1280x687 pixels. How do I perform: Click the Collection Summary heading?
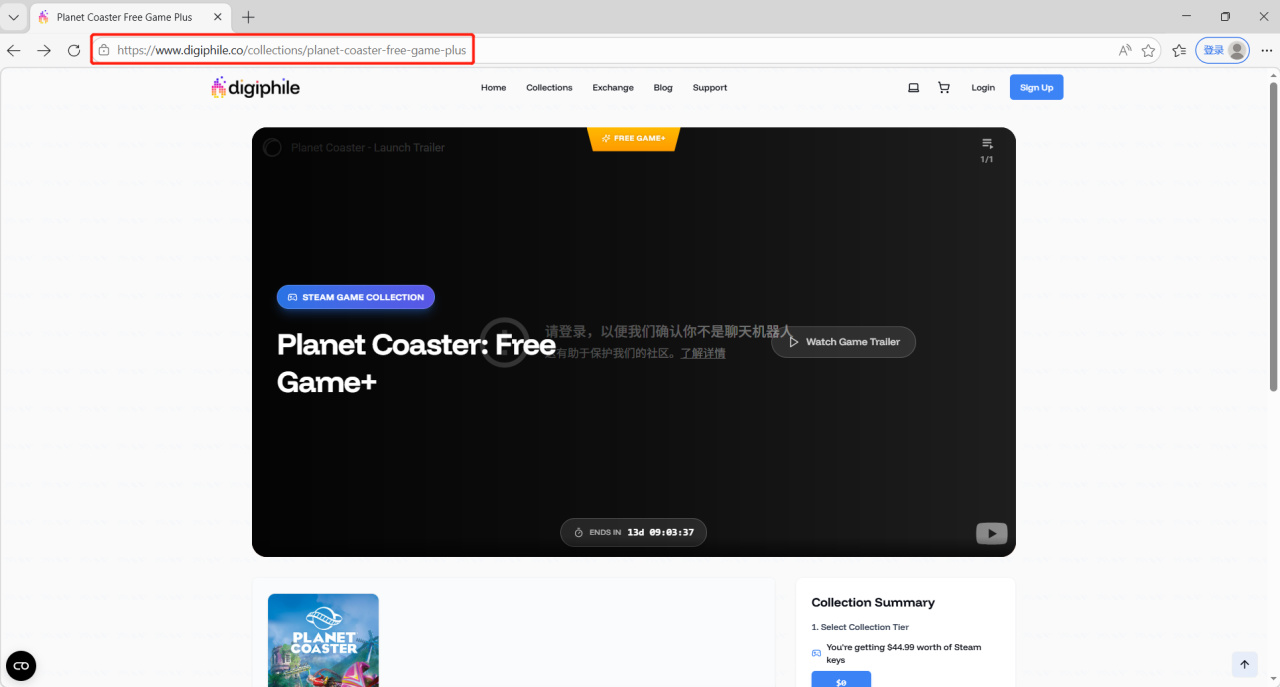873,603
